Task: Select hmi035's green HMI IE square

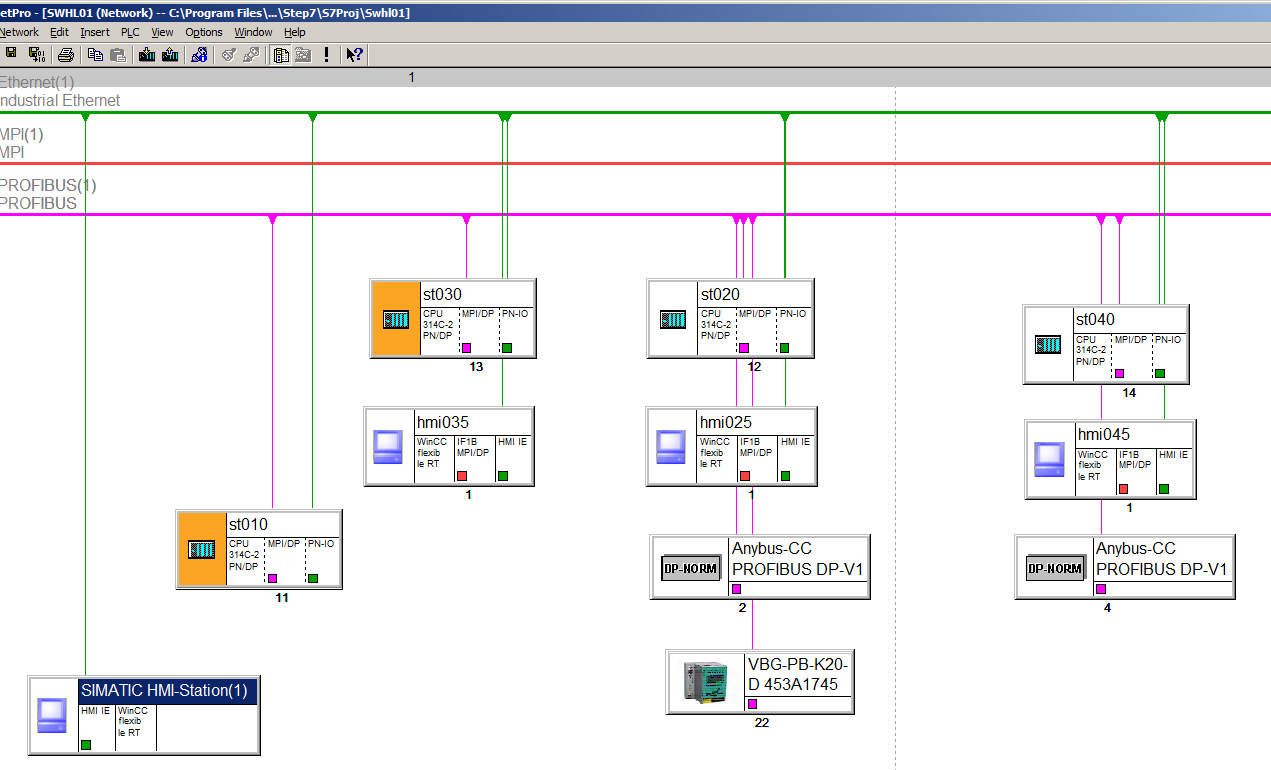Action: tap(503, 476)
